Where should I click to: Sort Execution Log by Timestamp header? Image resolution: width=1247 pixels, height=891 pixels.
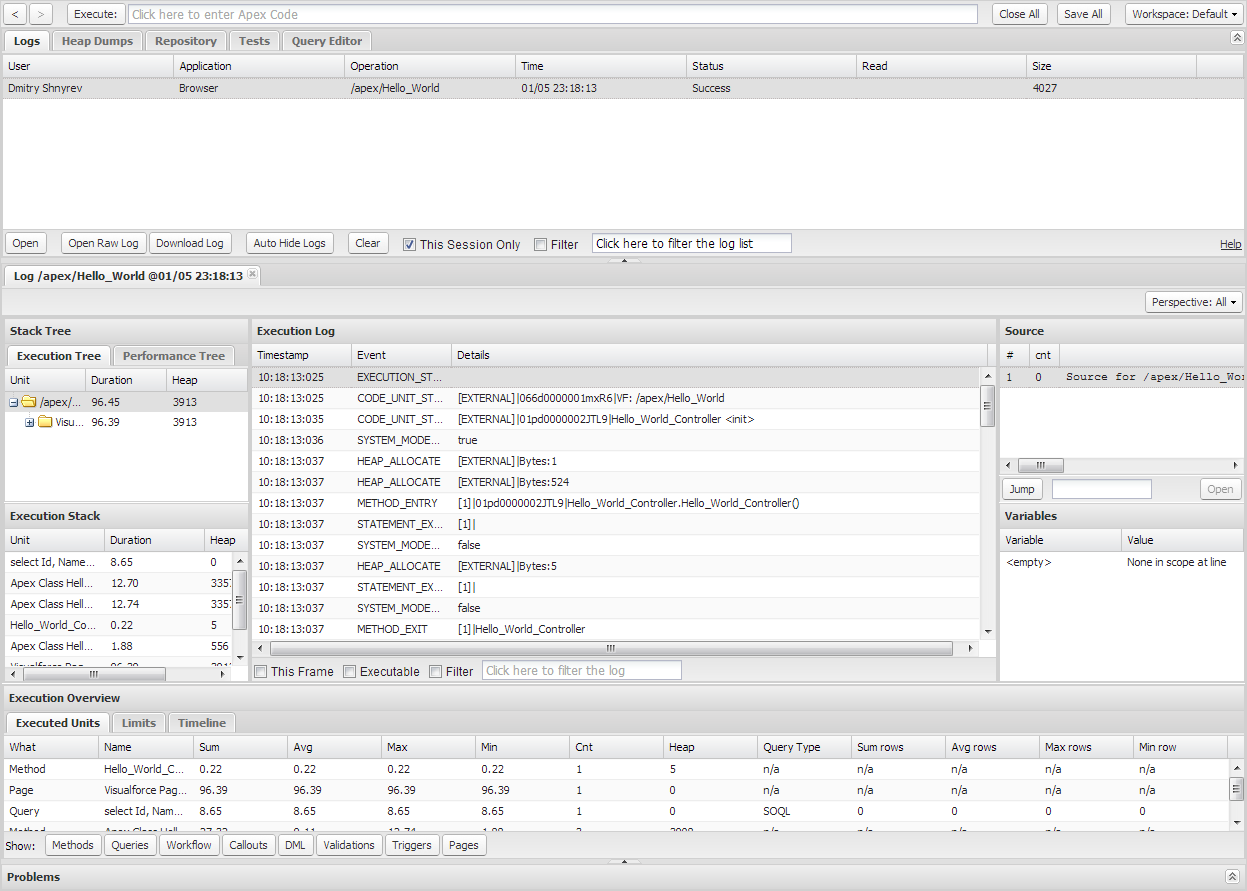coord(302,355)
